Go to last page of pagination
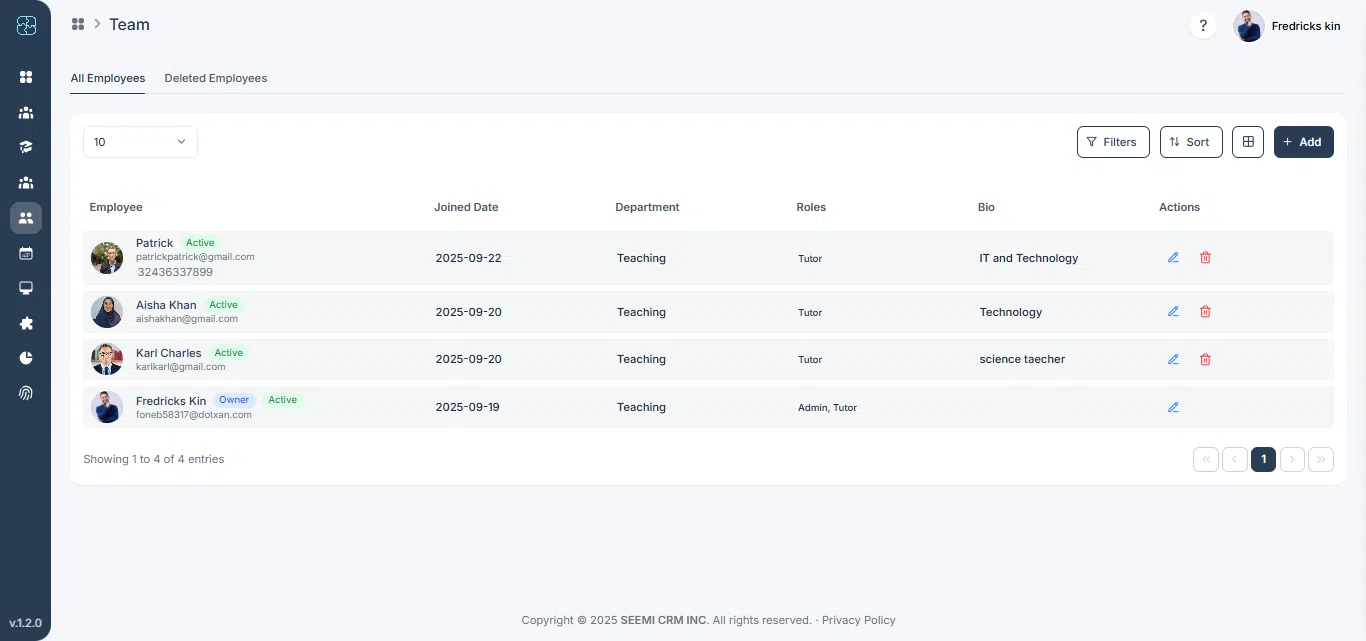Screen dimensions: 1366x641 coord(1321,459)
